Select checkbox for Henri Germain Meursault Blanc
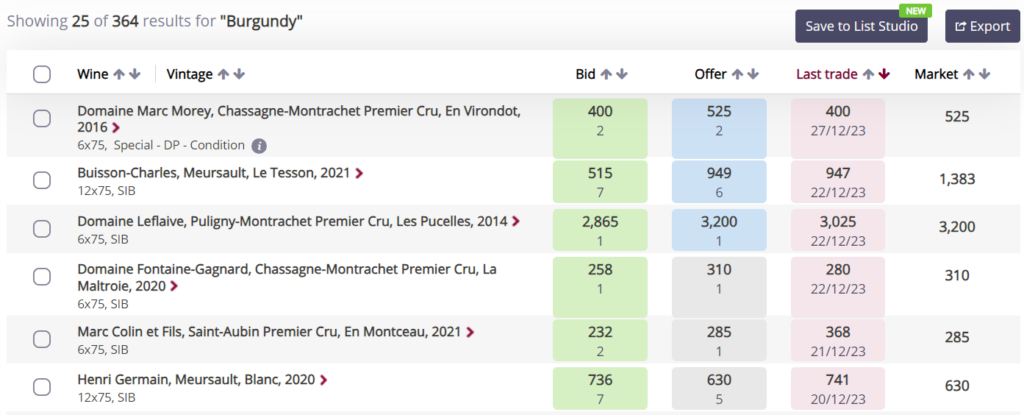Viewport: 1024px width, 415px height. pos(42,387)
